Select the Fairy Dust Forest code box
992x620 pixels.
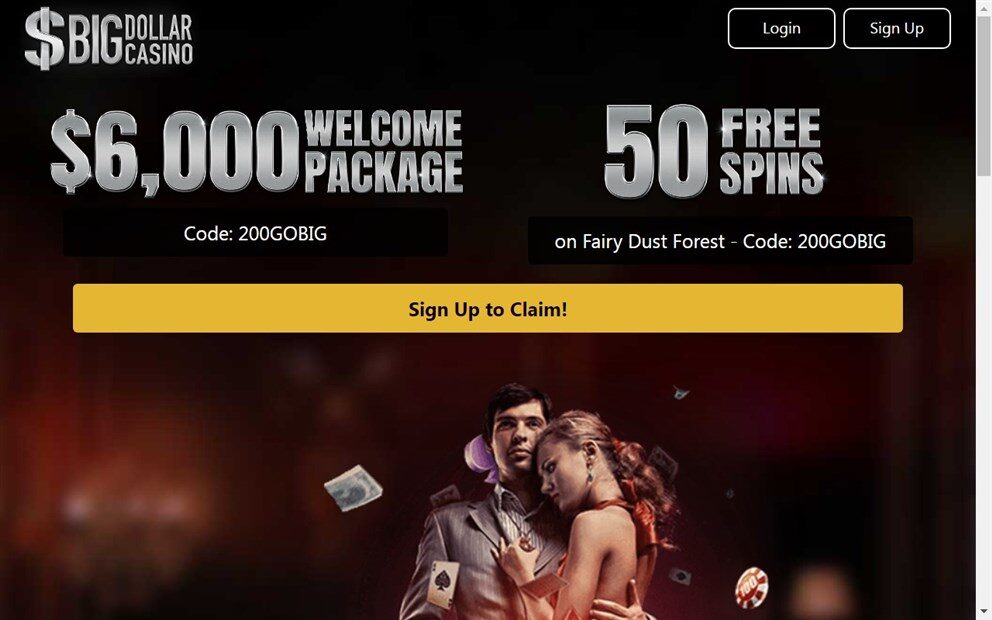pos(720,240)
